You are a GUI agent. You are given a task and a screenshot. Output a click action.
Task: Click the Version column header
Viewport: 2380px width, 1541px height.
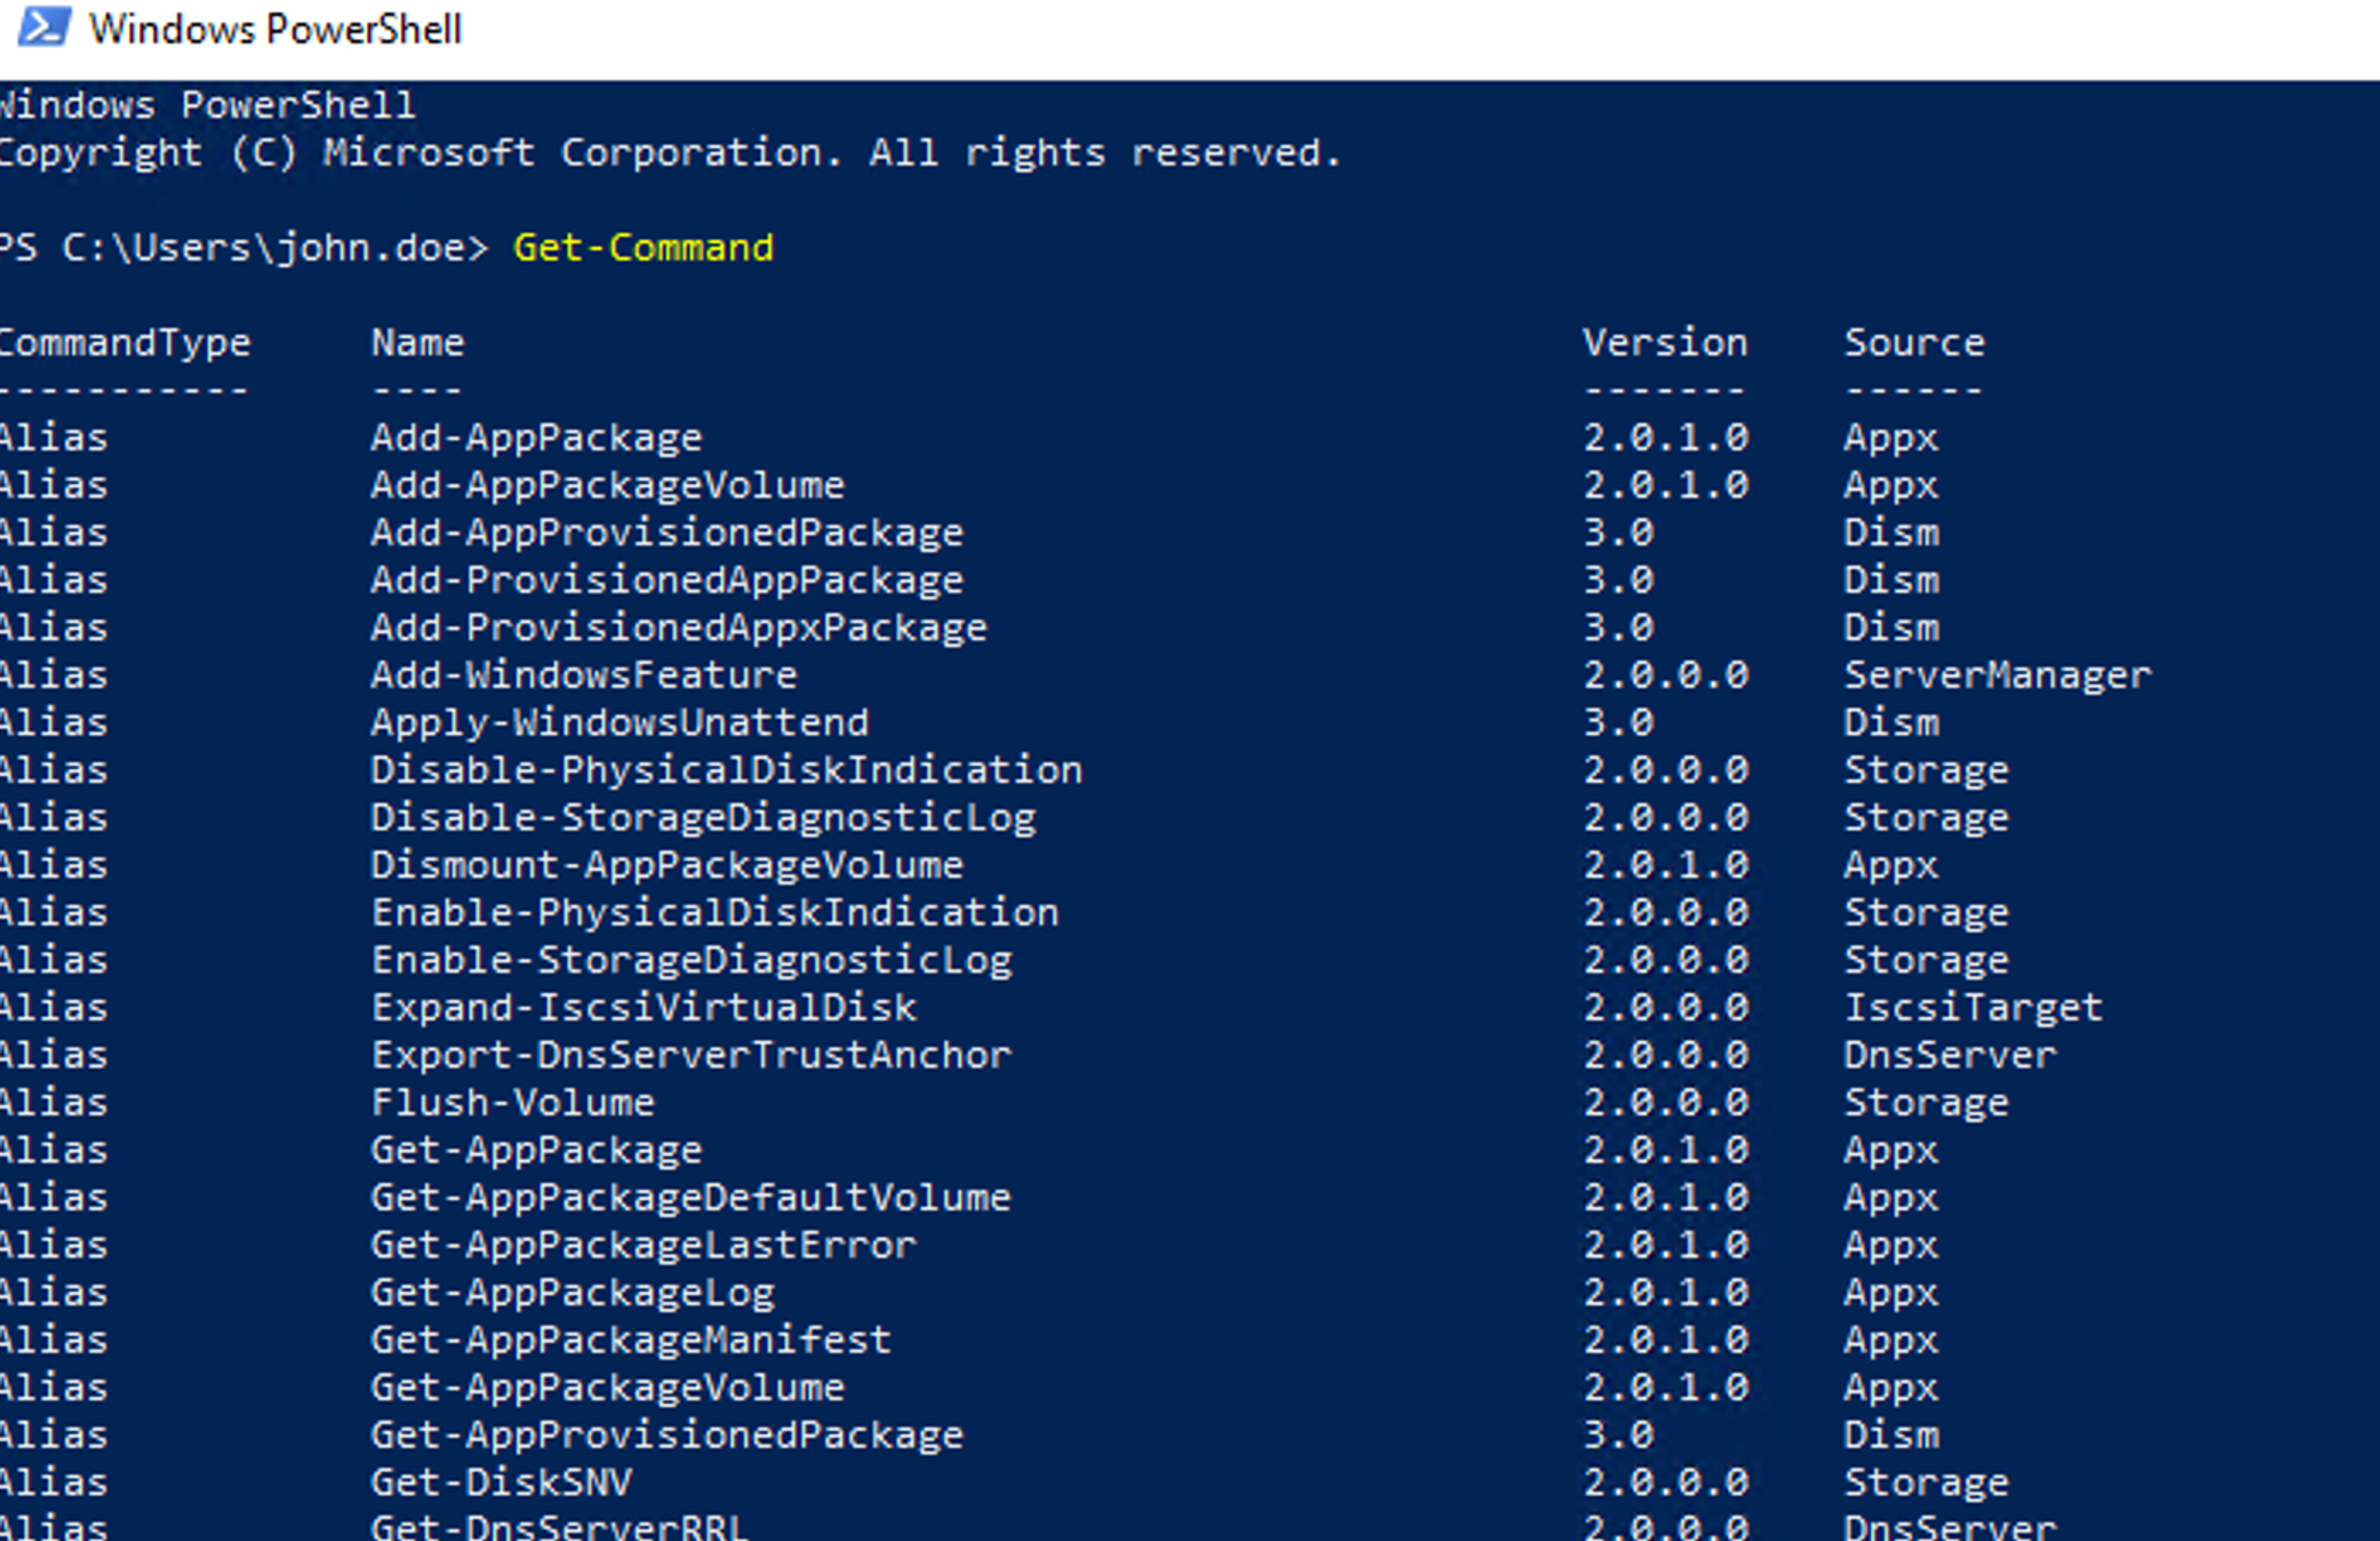tap(1664, 343)
